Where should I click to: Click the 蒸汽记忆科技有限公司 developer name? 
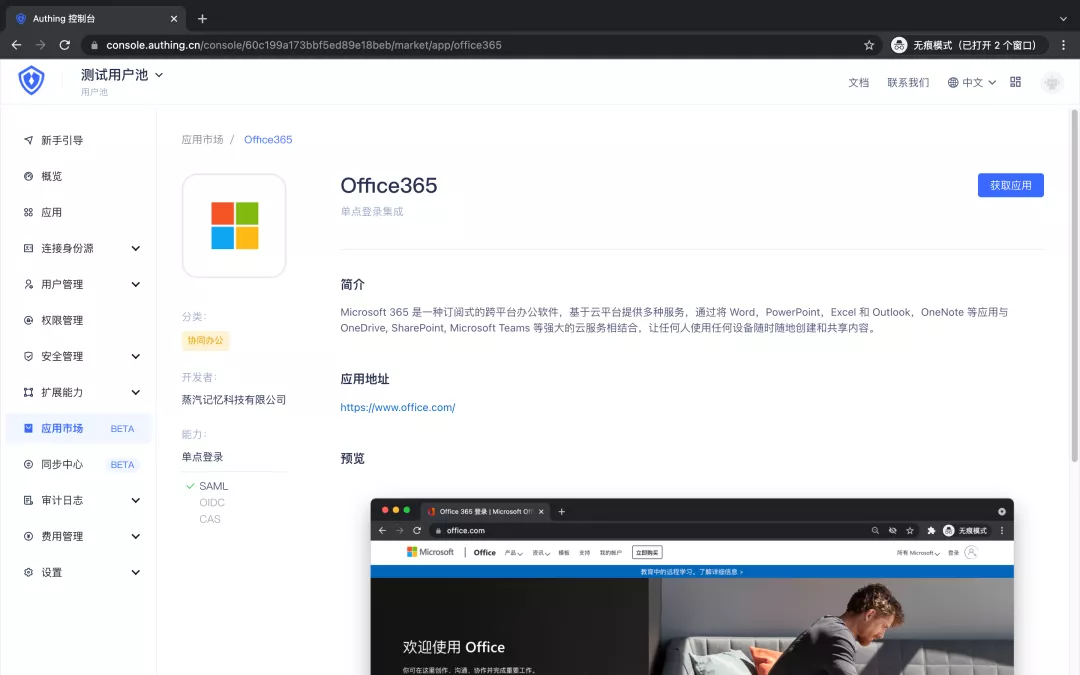point(233,399)
